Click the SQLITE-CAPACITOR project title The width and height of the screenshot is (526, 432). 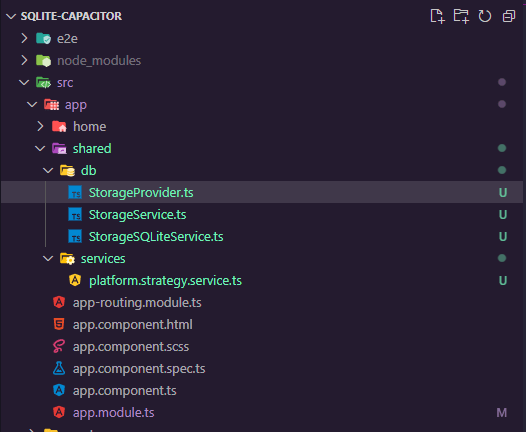click(71, 16)
